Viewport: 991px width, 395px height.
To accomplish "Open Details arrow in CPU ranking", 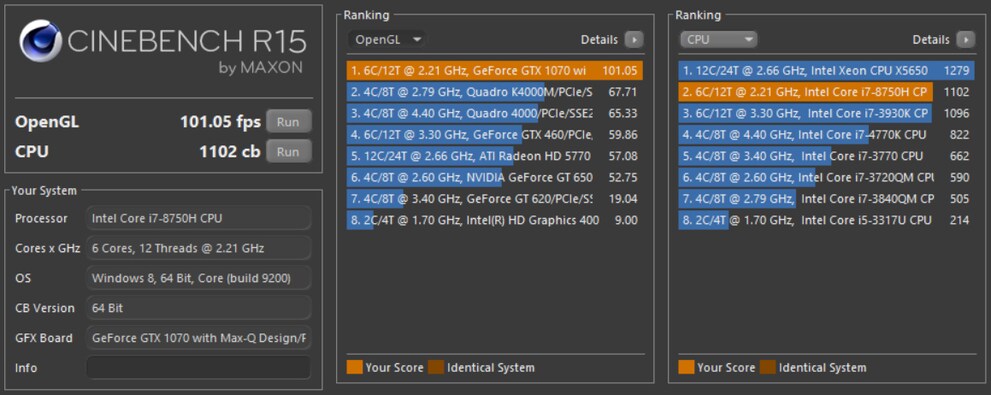I will coord(965,40).
